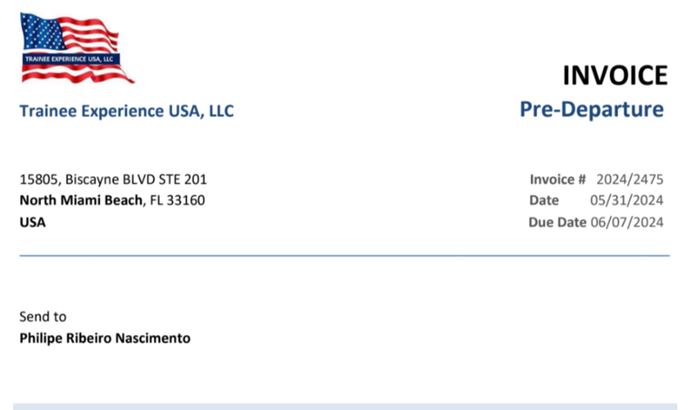Click the Invoice # label
This screenshot has width=700, height=410.
[558, 180]
